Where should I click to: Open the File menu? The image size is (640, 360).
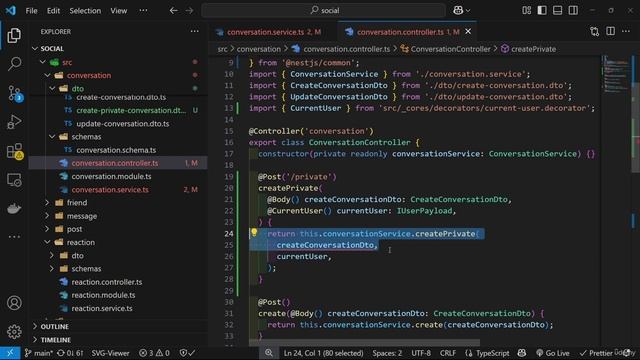(31, 11)
